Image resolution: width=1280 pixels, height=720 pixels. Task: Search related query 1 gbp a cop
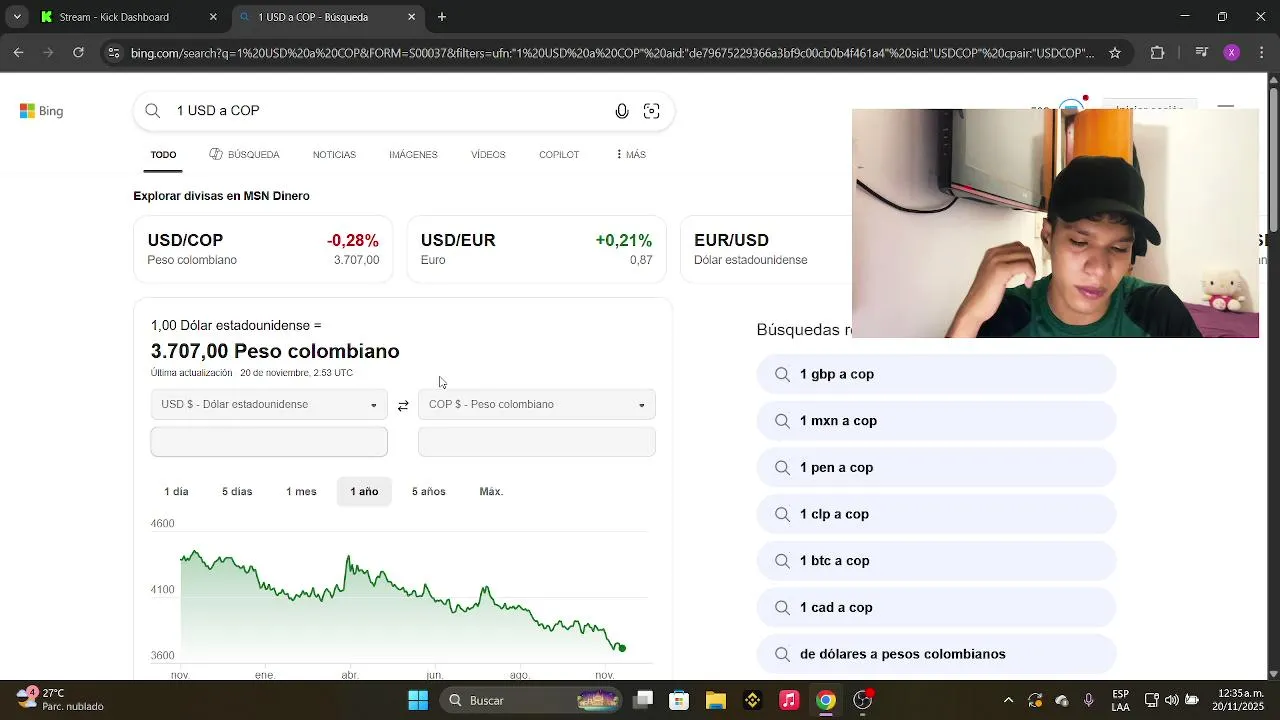[936, 374]
